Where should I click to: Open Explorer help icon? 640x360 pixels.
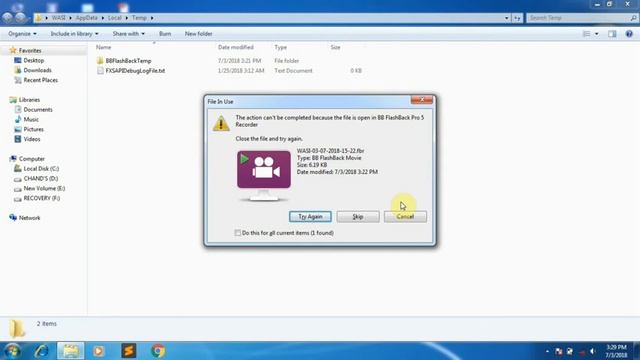pyautogui.click(x=629, y=34)
